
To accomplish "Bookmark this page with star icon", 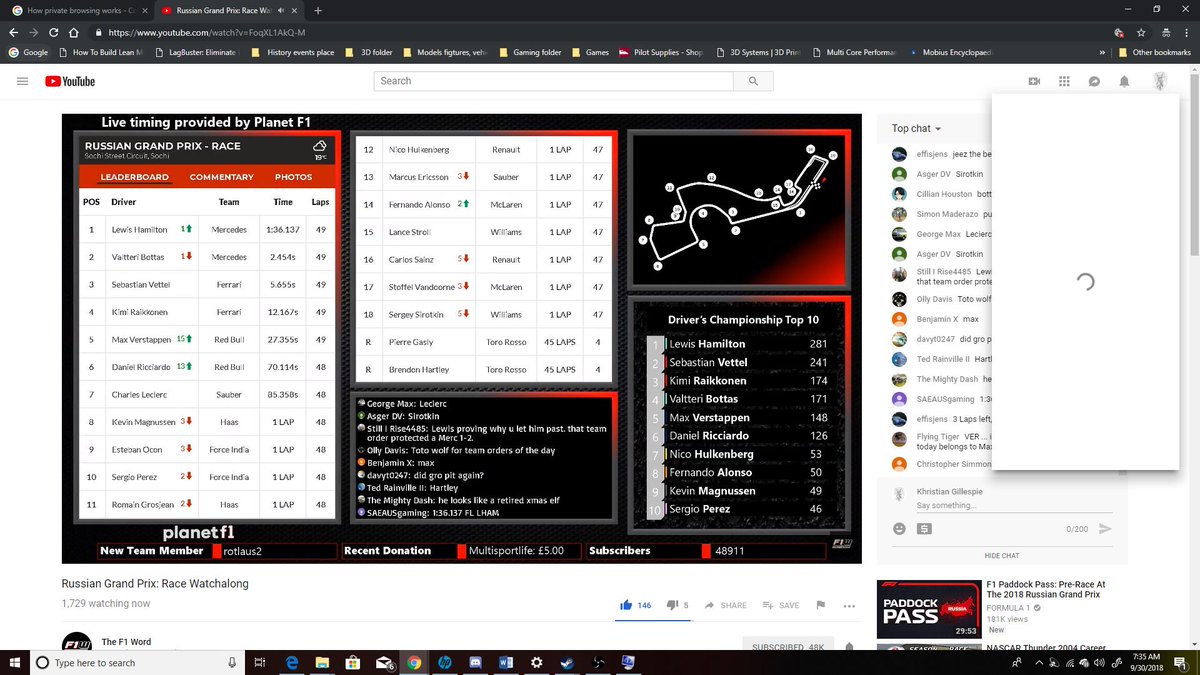I will [x=1141, y=32].
